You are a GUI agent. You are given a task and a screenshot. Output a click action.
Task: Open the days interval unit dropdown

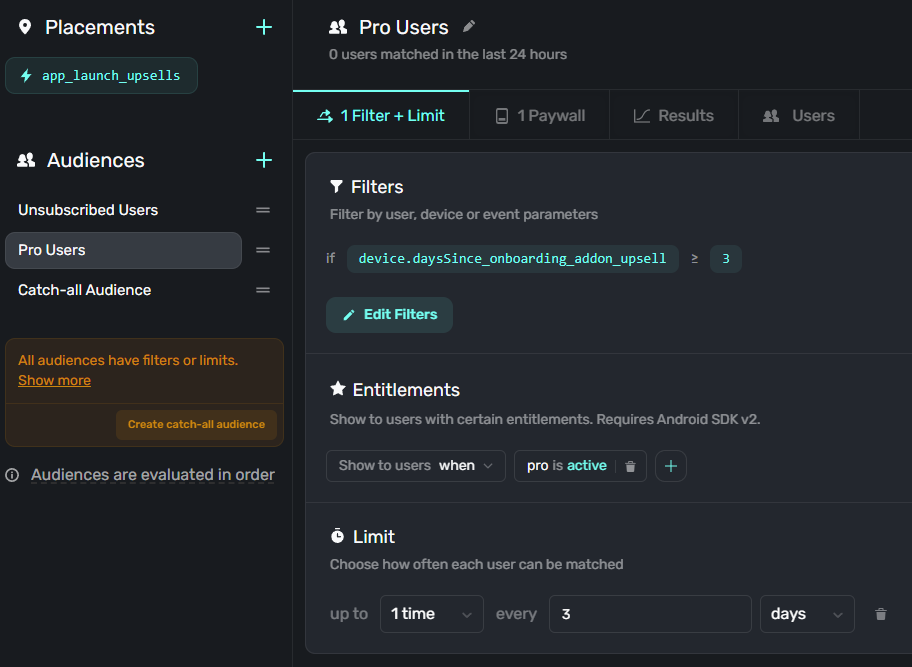(806, 614)
